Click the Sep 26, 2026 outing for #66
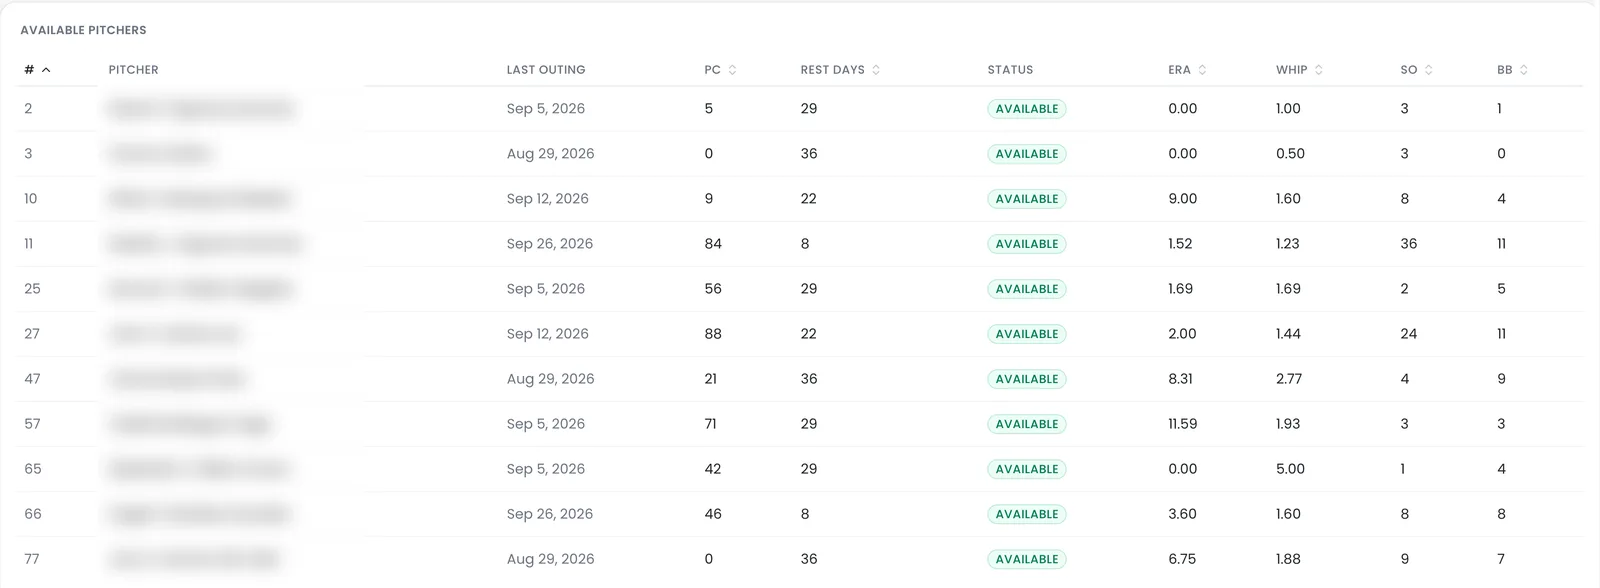 coord(549,514)
